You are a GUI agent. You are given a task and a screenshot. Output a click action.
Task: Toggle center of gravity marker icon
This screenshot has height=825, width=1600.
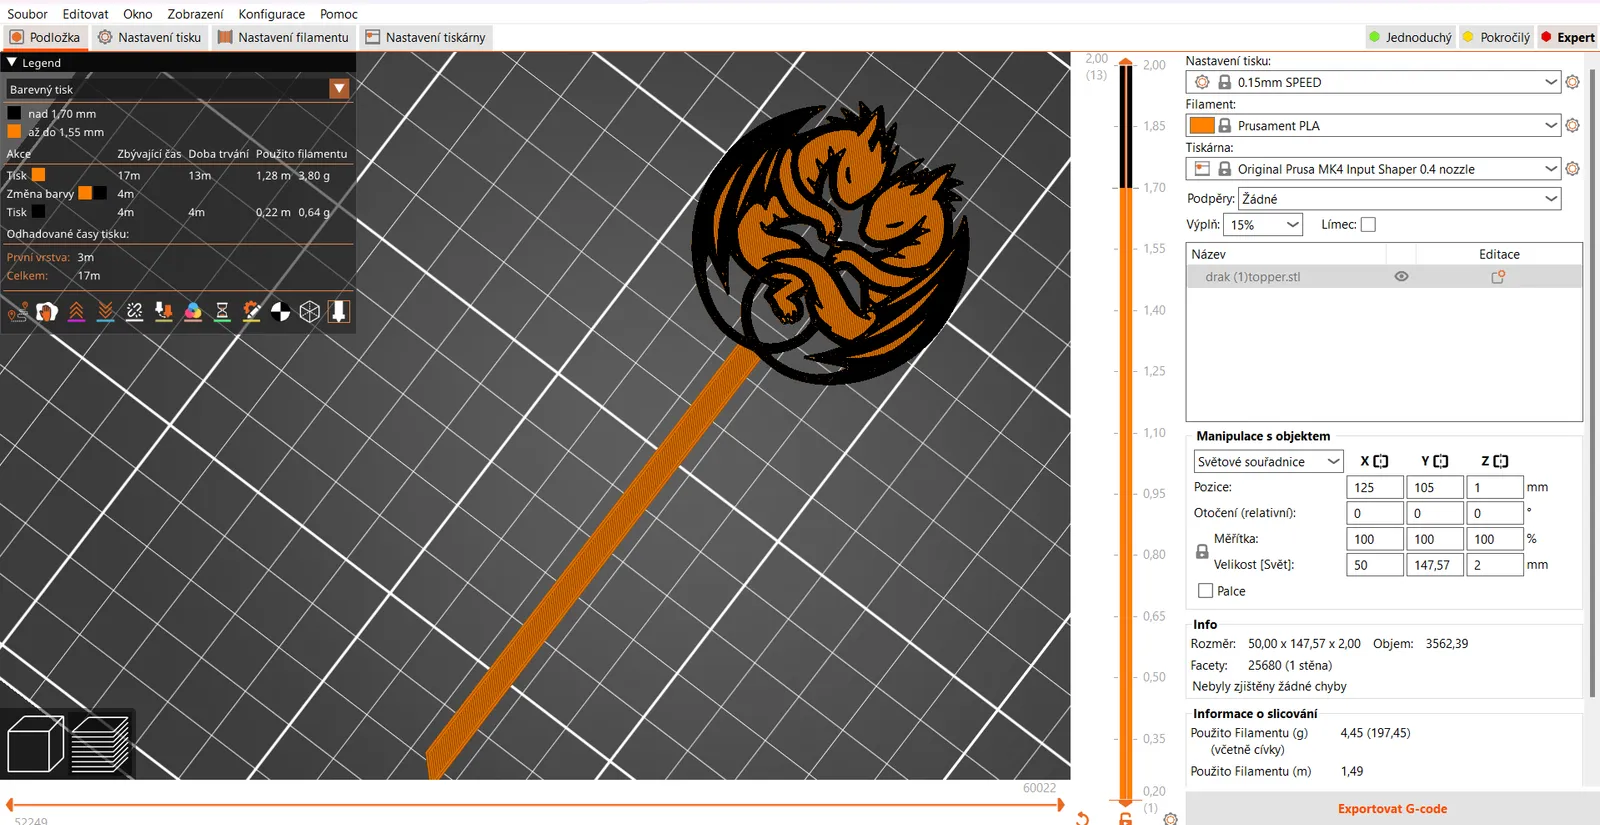point(281,312)
